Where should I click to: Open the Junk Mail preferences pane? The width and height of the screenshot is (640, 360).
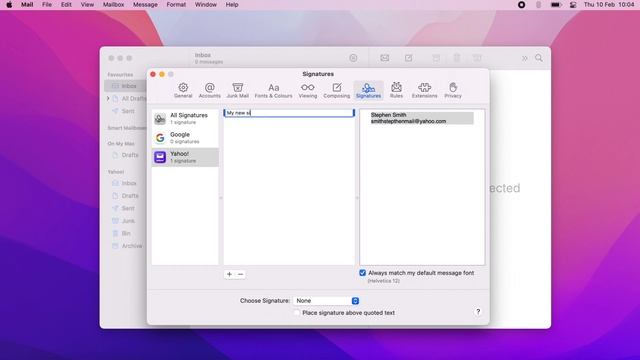[x=238, y=90]
